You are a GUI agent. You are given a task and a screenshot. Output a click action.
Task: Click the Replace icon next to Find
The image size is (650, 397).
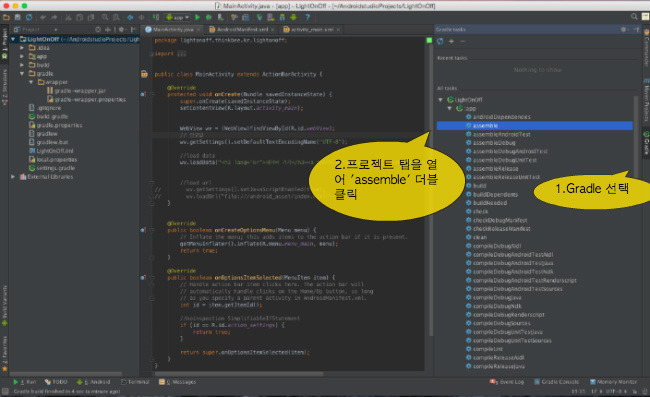point(116,17)
